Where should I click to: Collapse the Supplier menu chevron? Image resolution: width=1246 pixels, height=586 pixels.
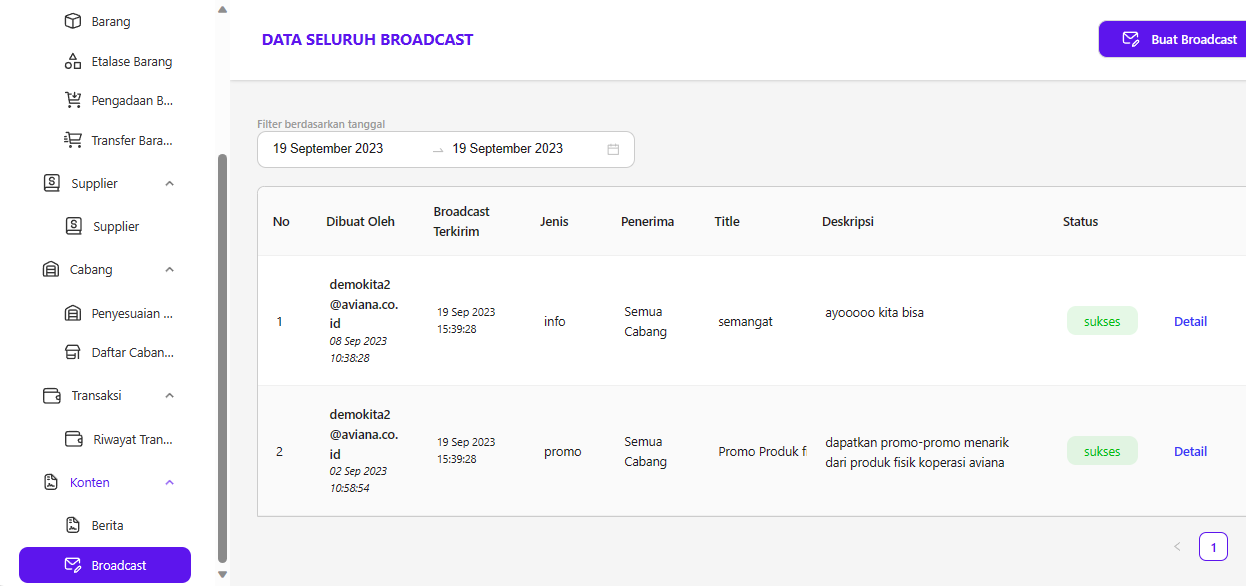pos(169,184)
